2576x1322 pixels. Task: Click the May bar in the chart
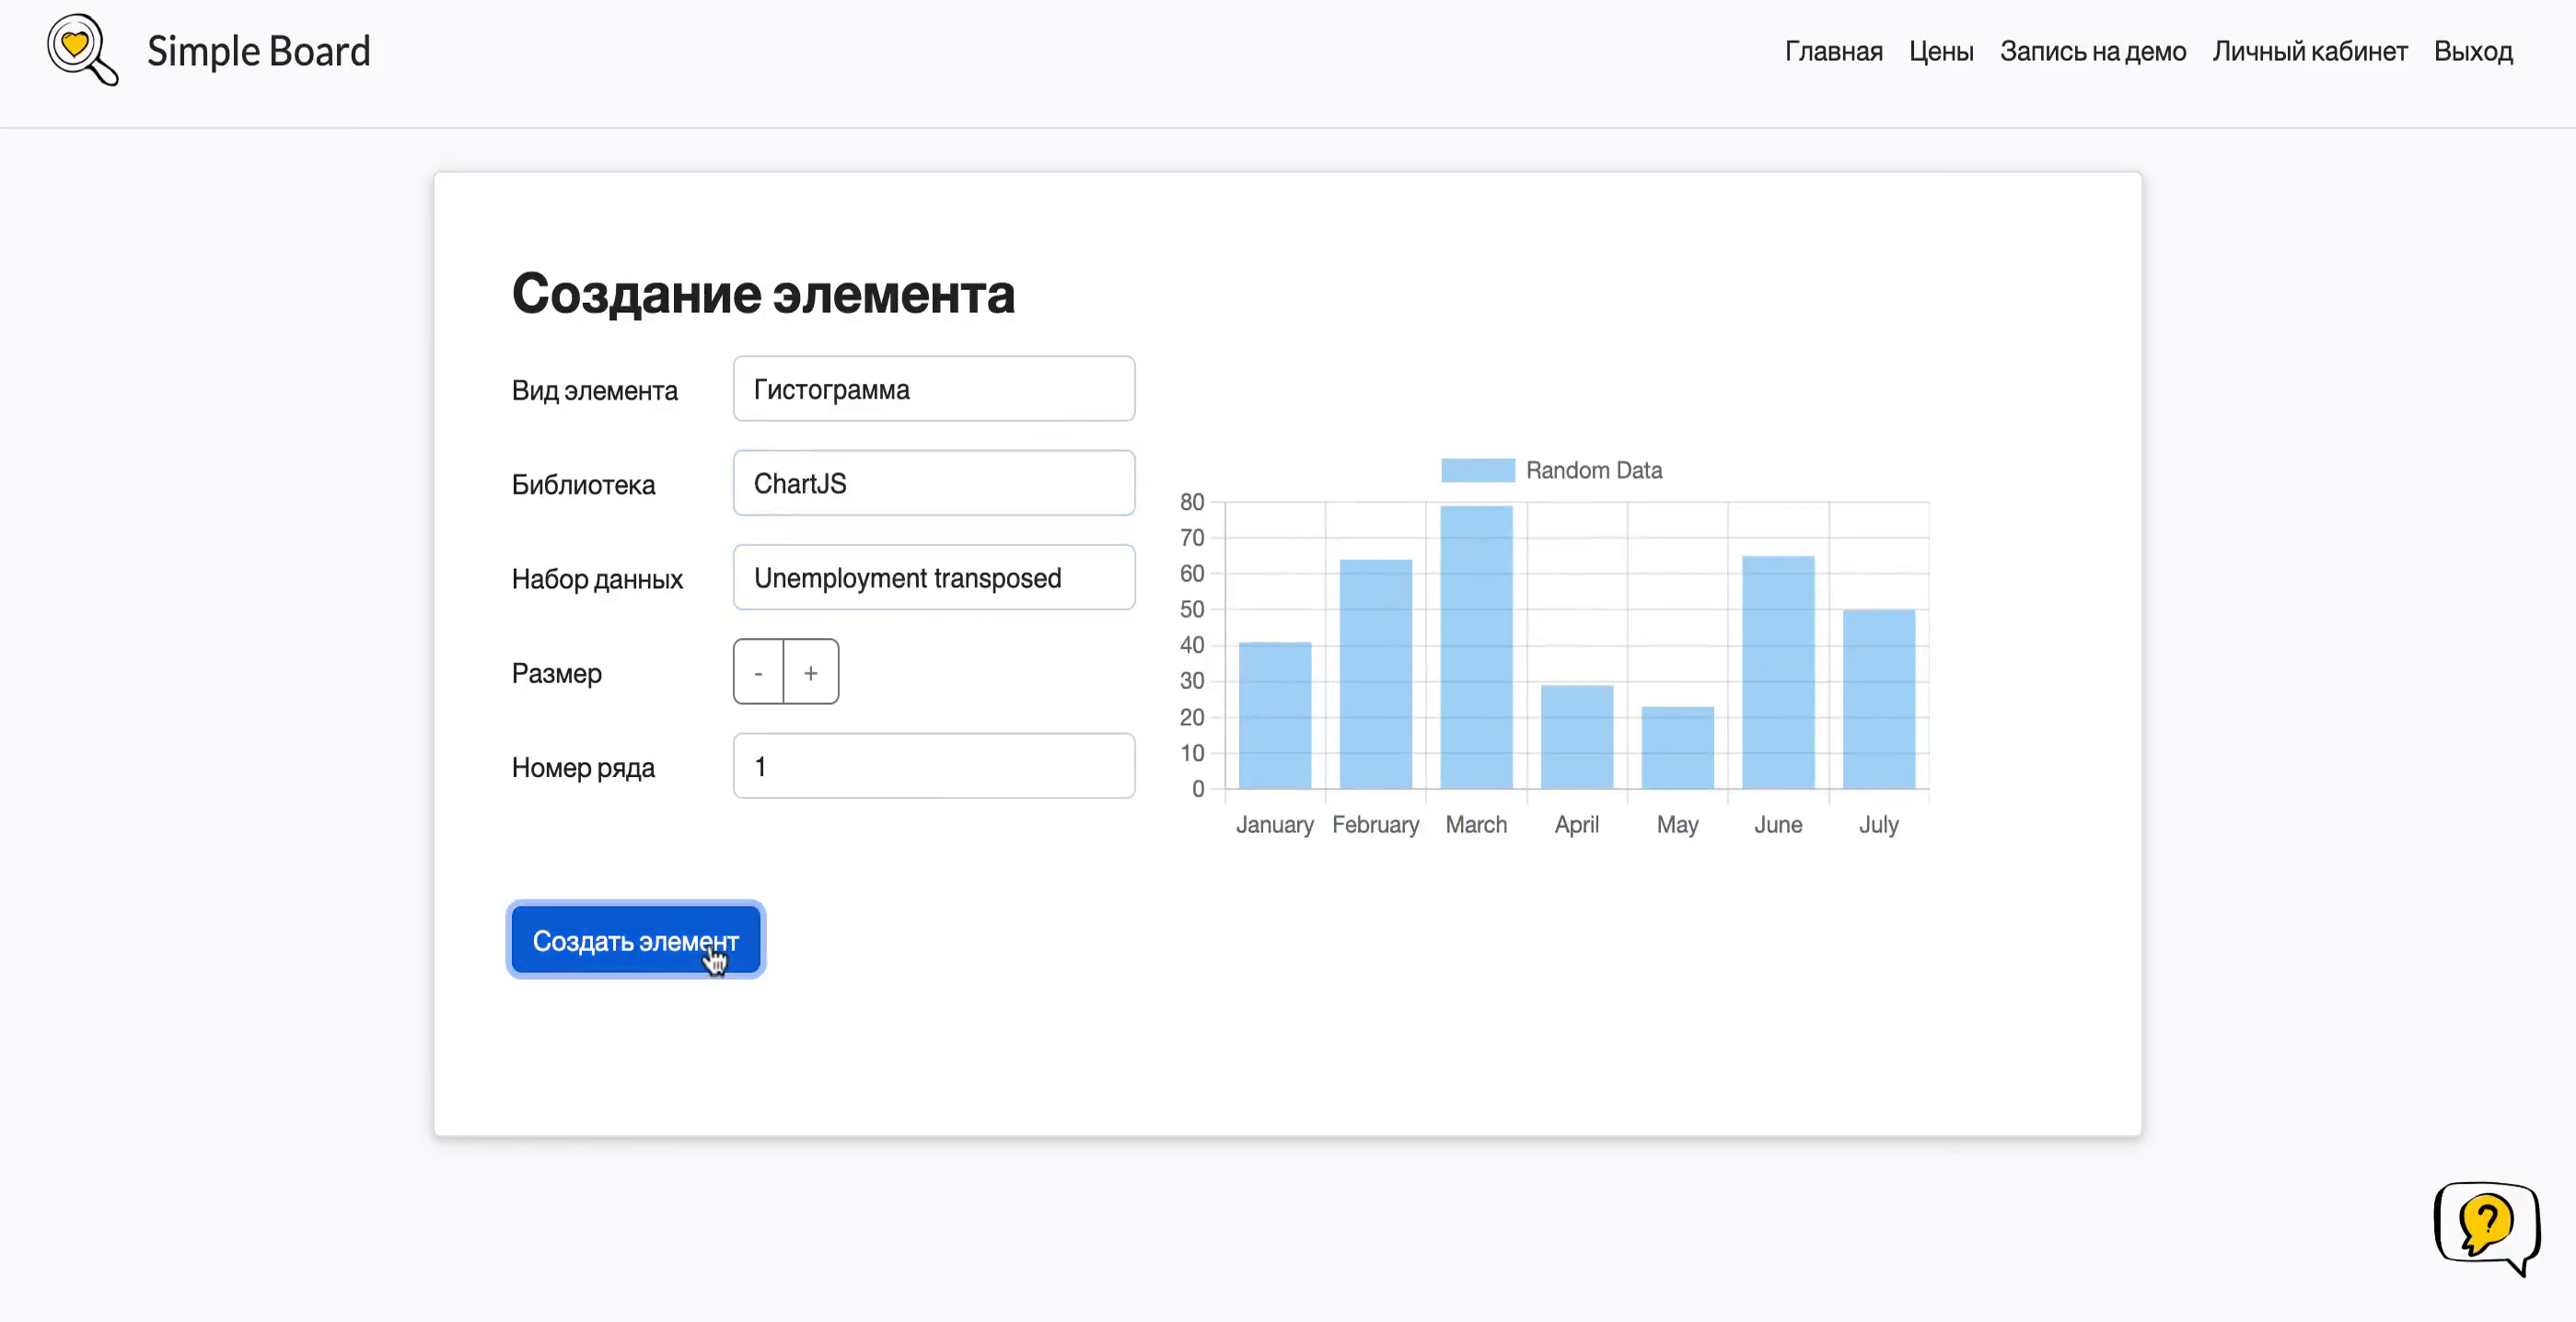[x=1678, y=748]
